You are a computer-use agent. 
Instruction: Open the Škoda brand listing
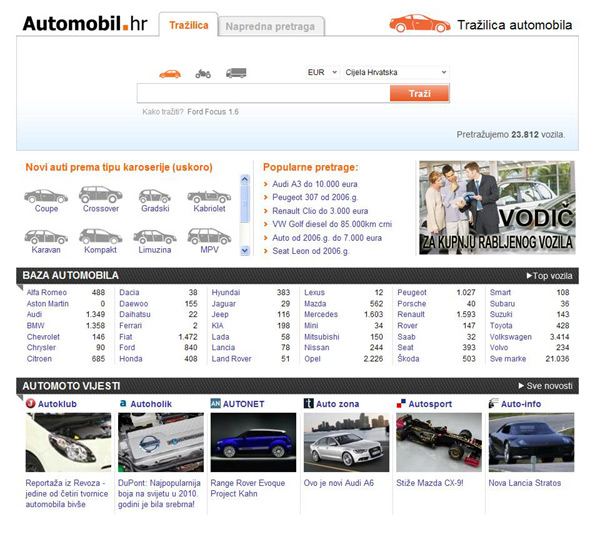pos(408,358)
